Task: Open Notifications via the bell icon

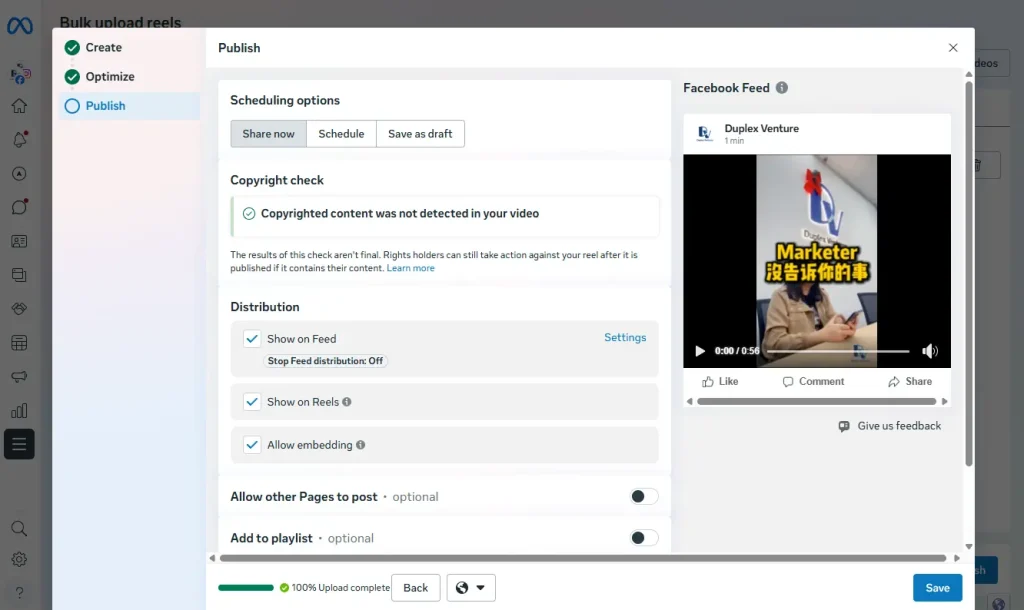Action: [x=19, y=140]
